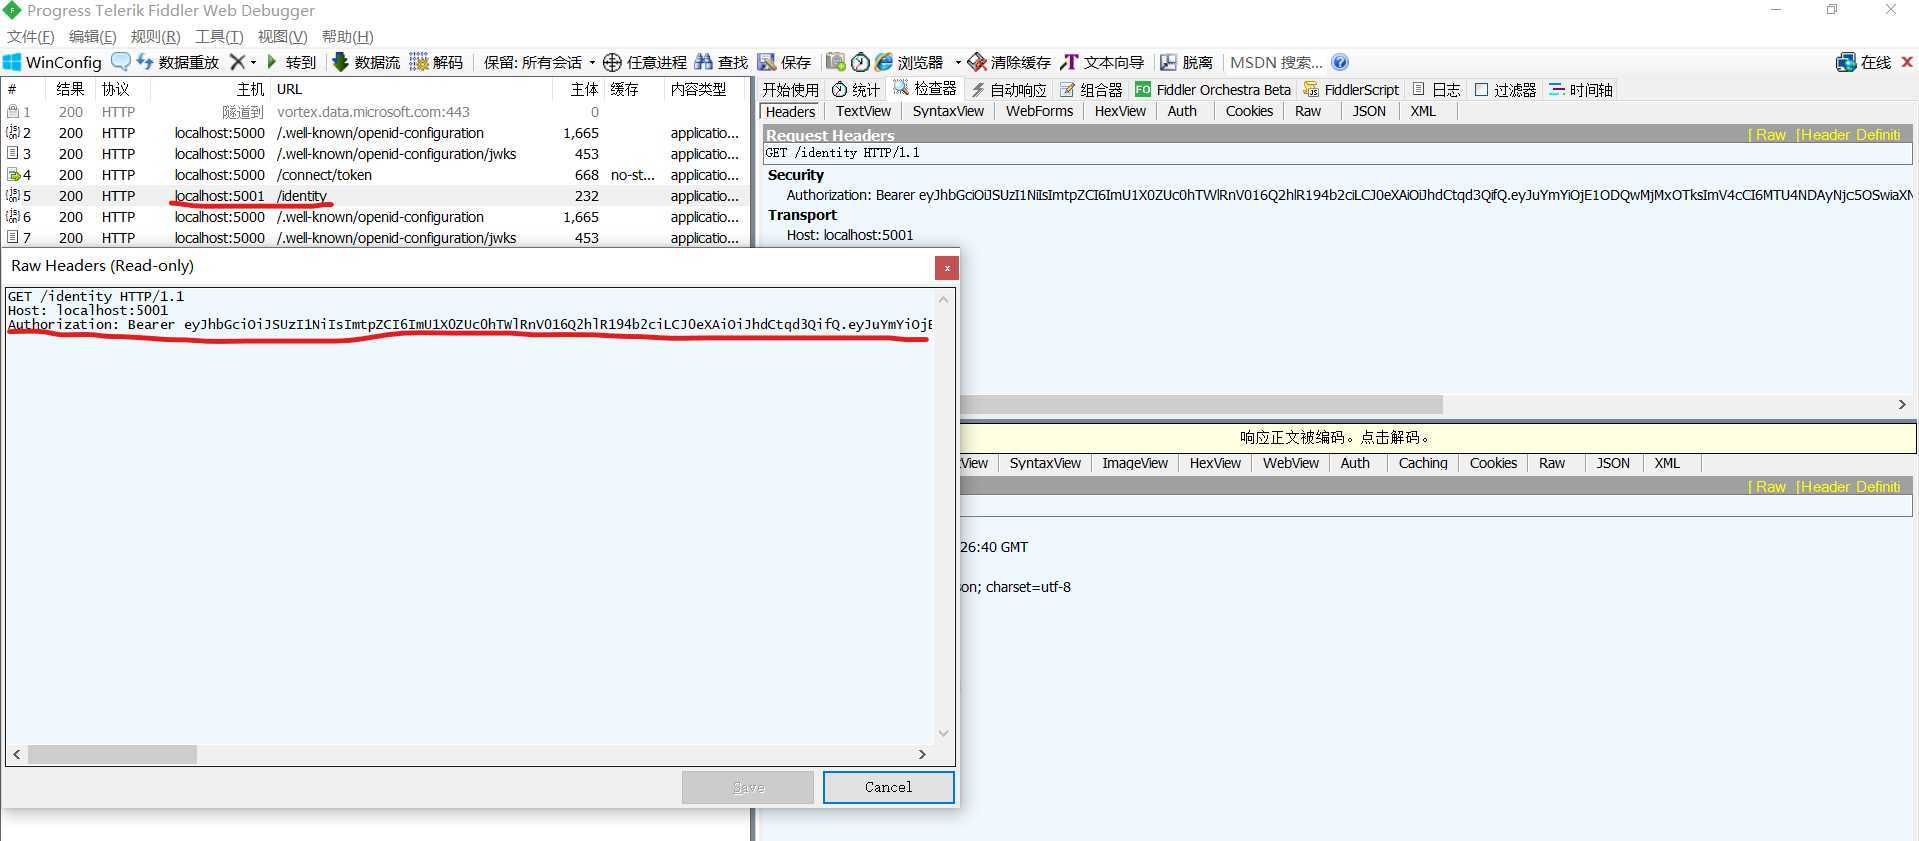Select the response ImageView tab

tap(1134, 463)
